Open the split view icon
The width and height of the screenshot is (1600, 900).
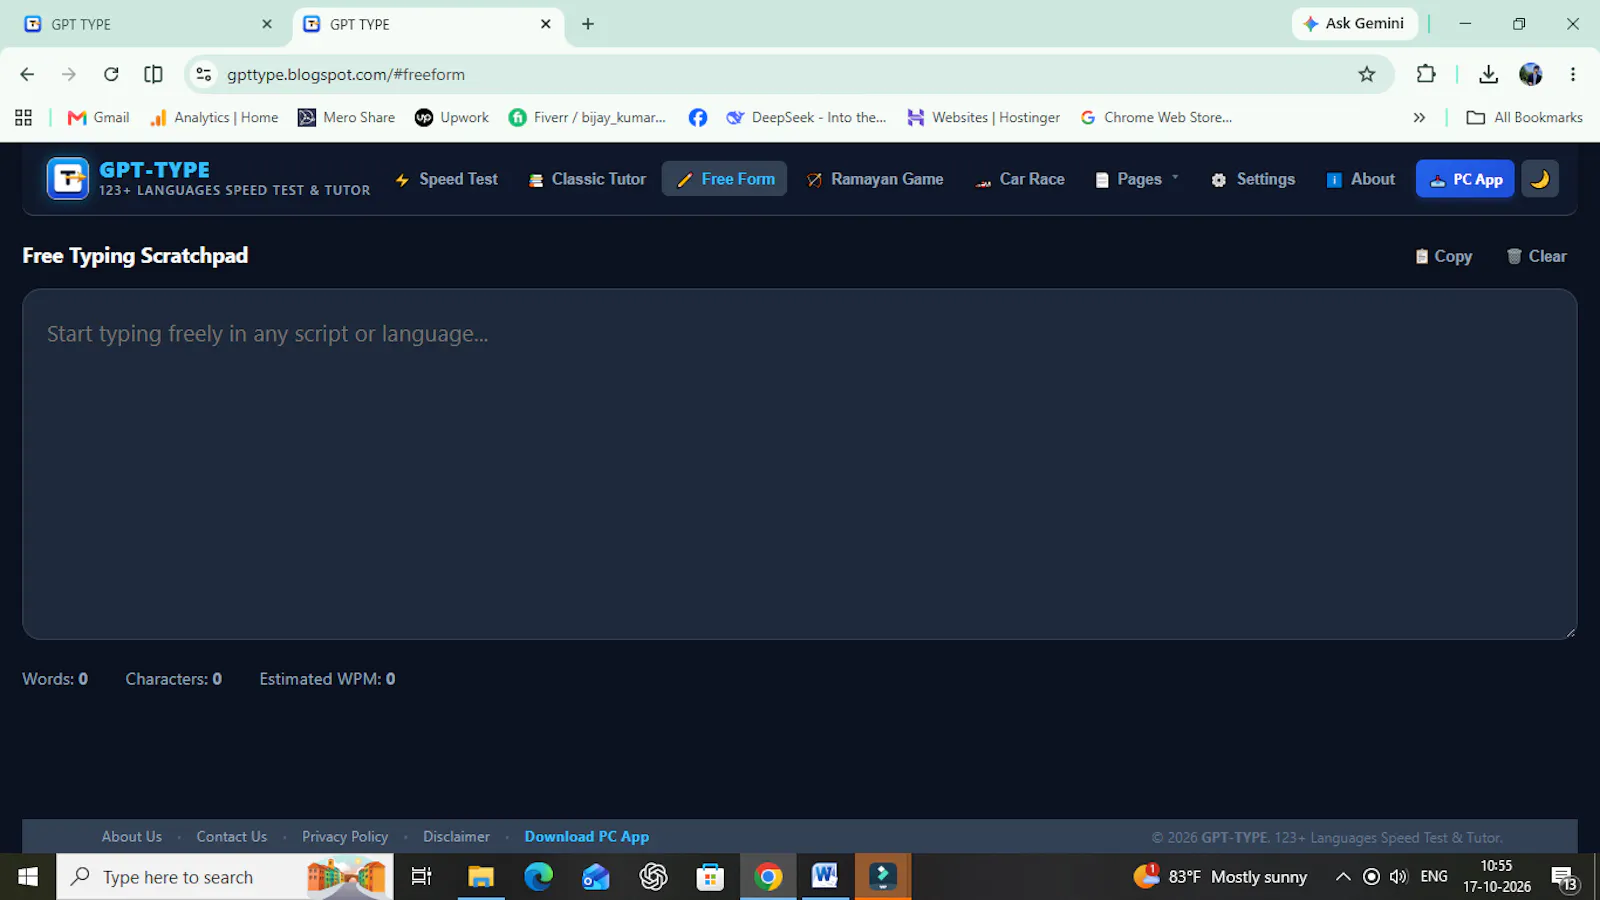[153, 74]
